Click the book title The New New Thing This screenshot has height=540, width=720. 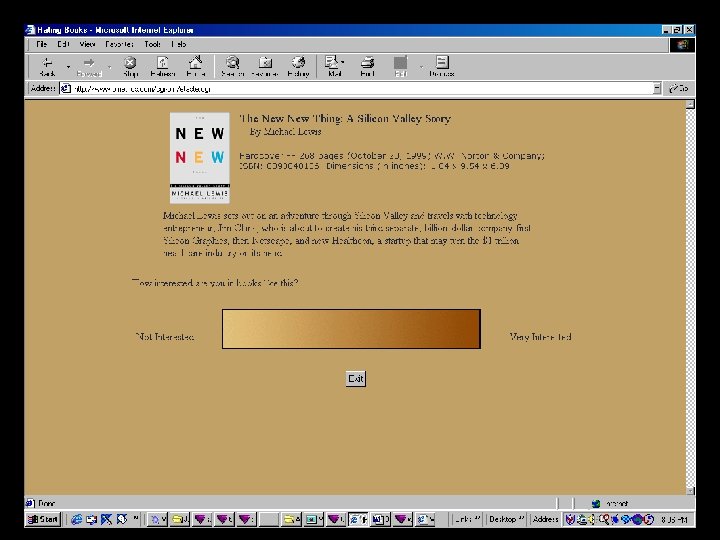[345, 118]
